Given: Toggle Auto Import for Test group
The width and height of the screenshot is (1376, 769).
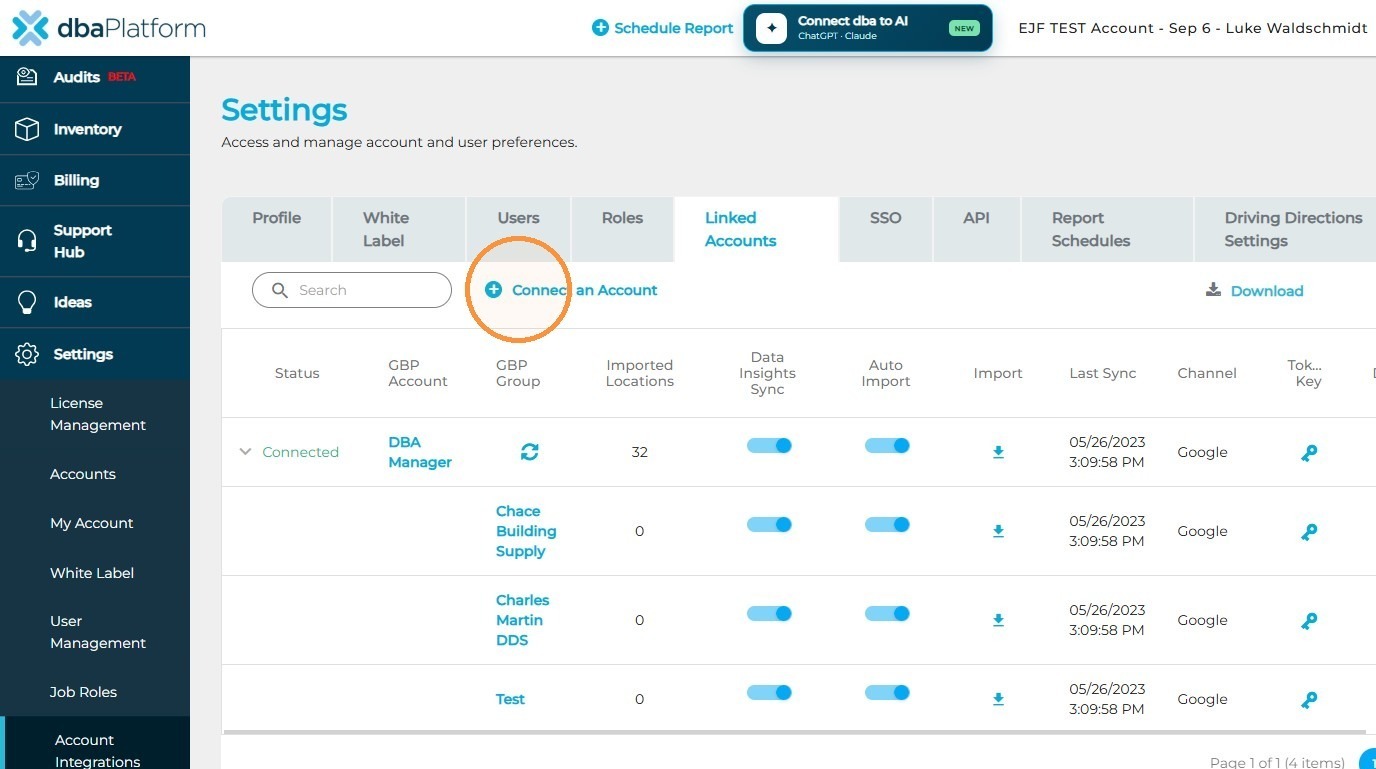Looking at the screenshot, I should (x=887, y=693).
